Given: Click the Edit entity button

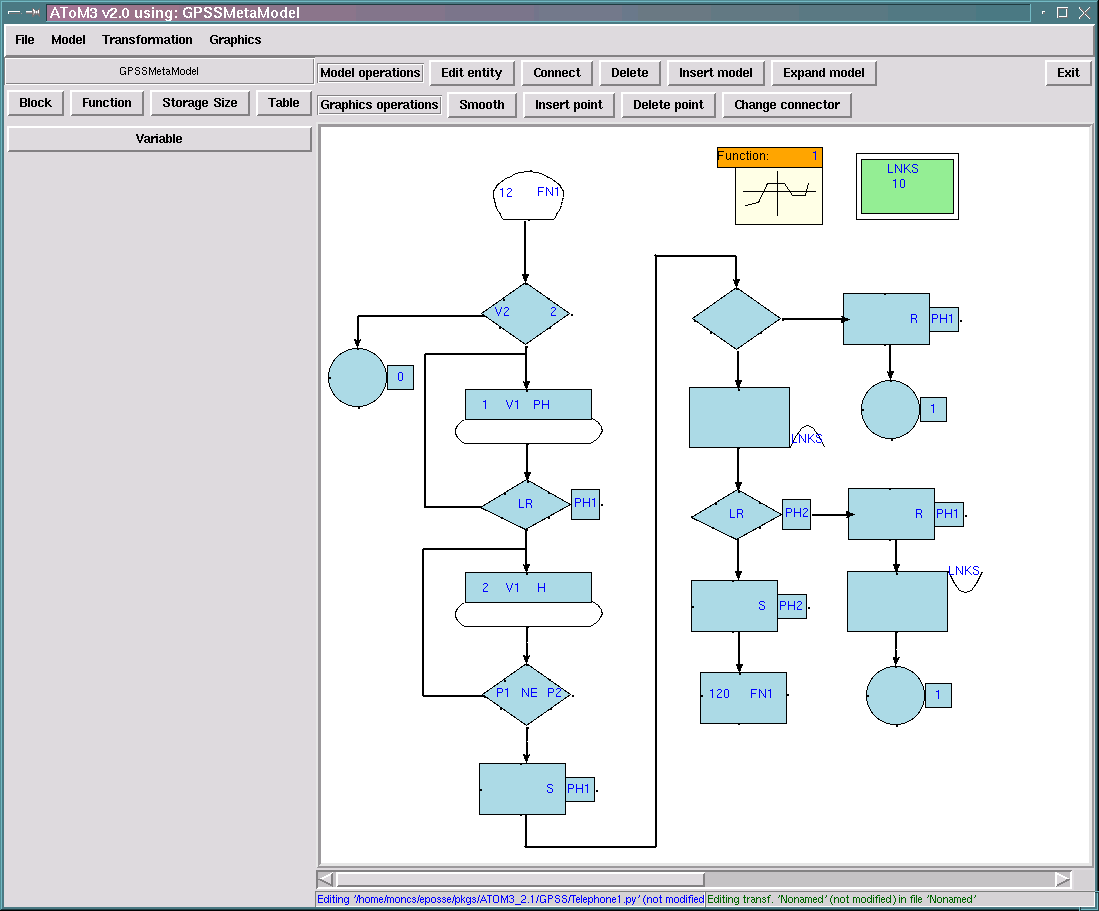Looking at the screenshot, I should pyautogui.click(x=471, y=73).
